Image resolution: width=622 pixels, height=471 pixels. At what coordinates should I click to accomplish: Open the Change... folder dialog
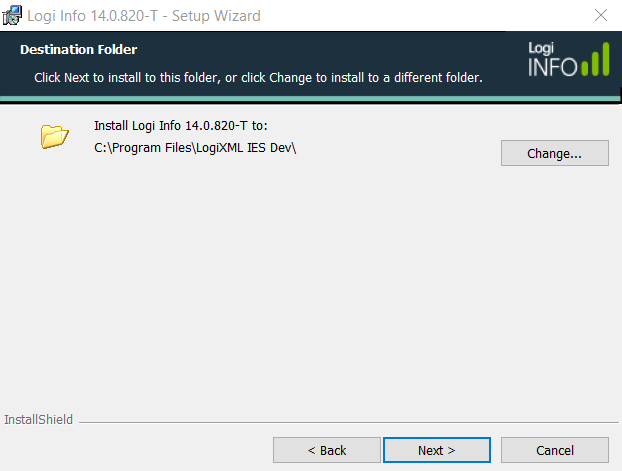pos(555,153)
